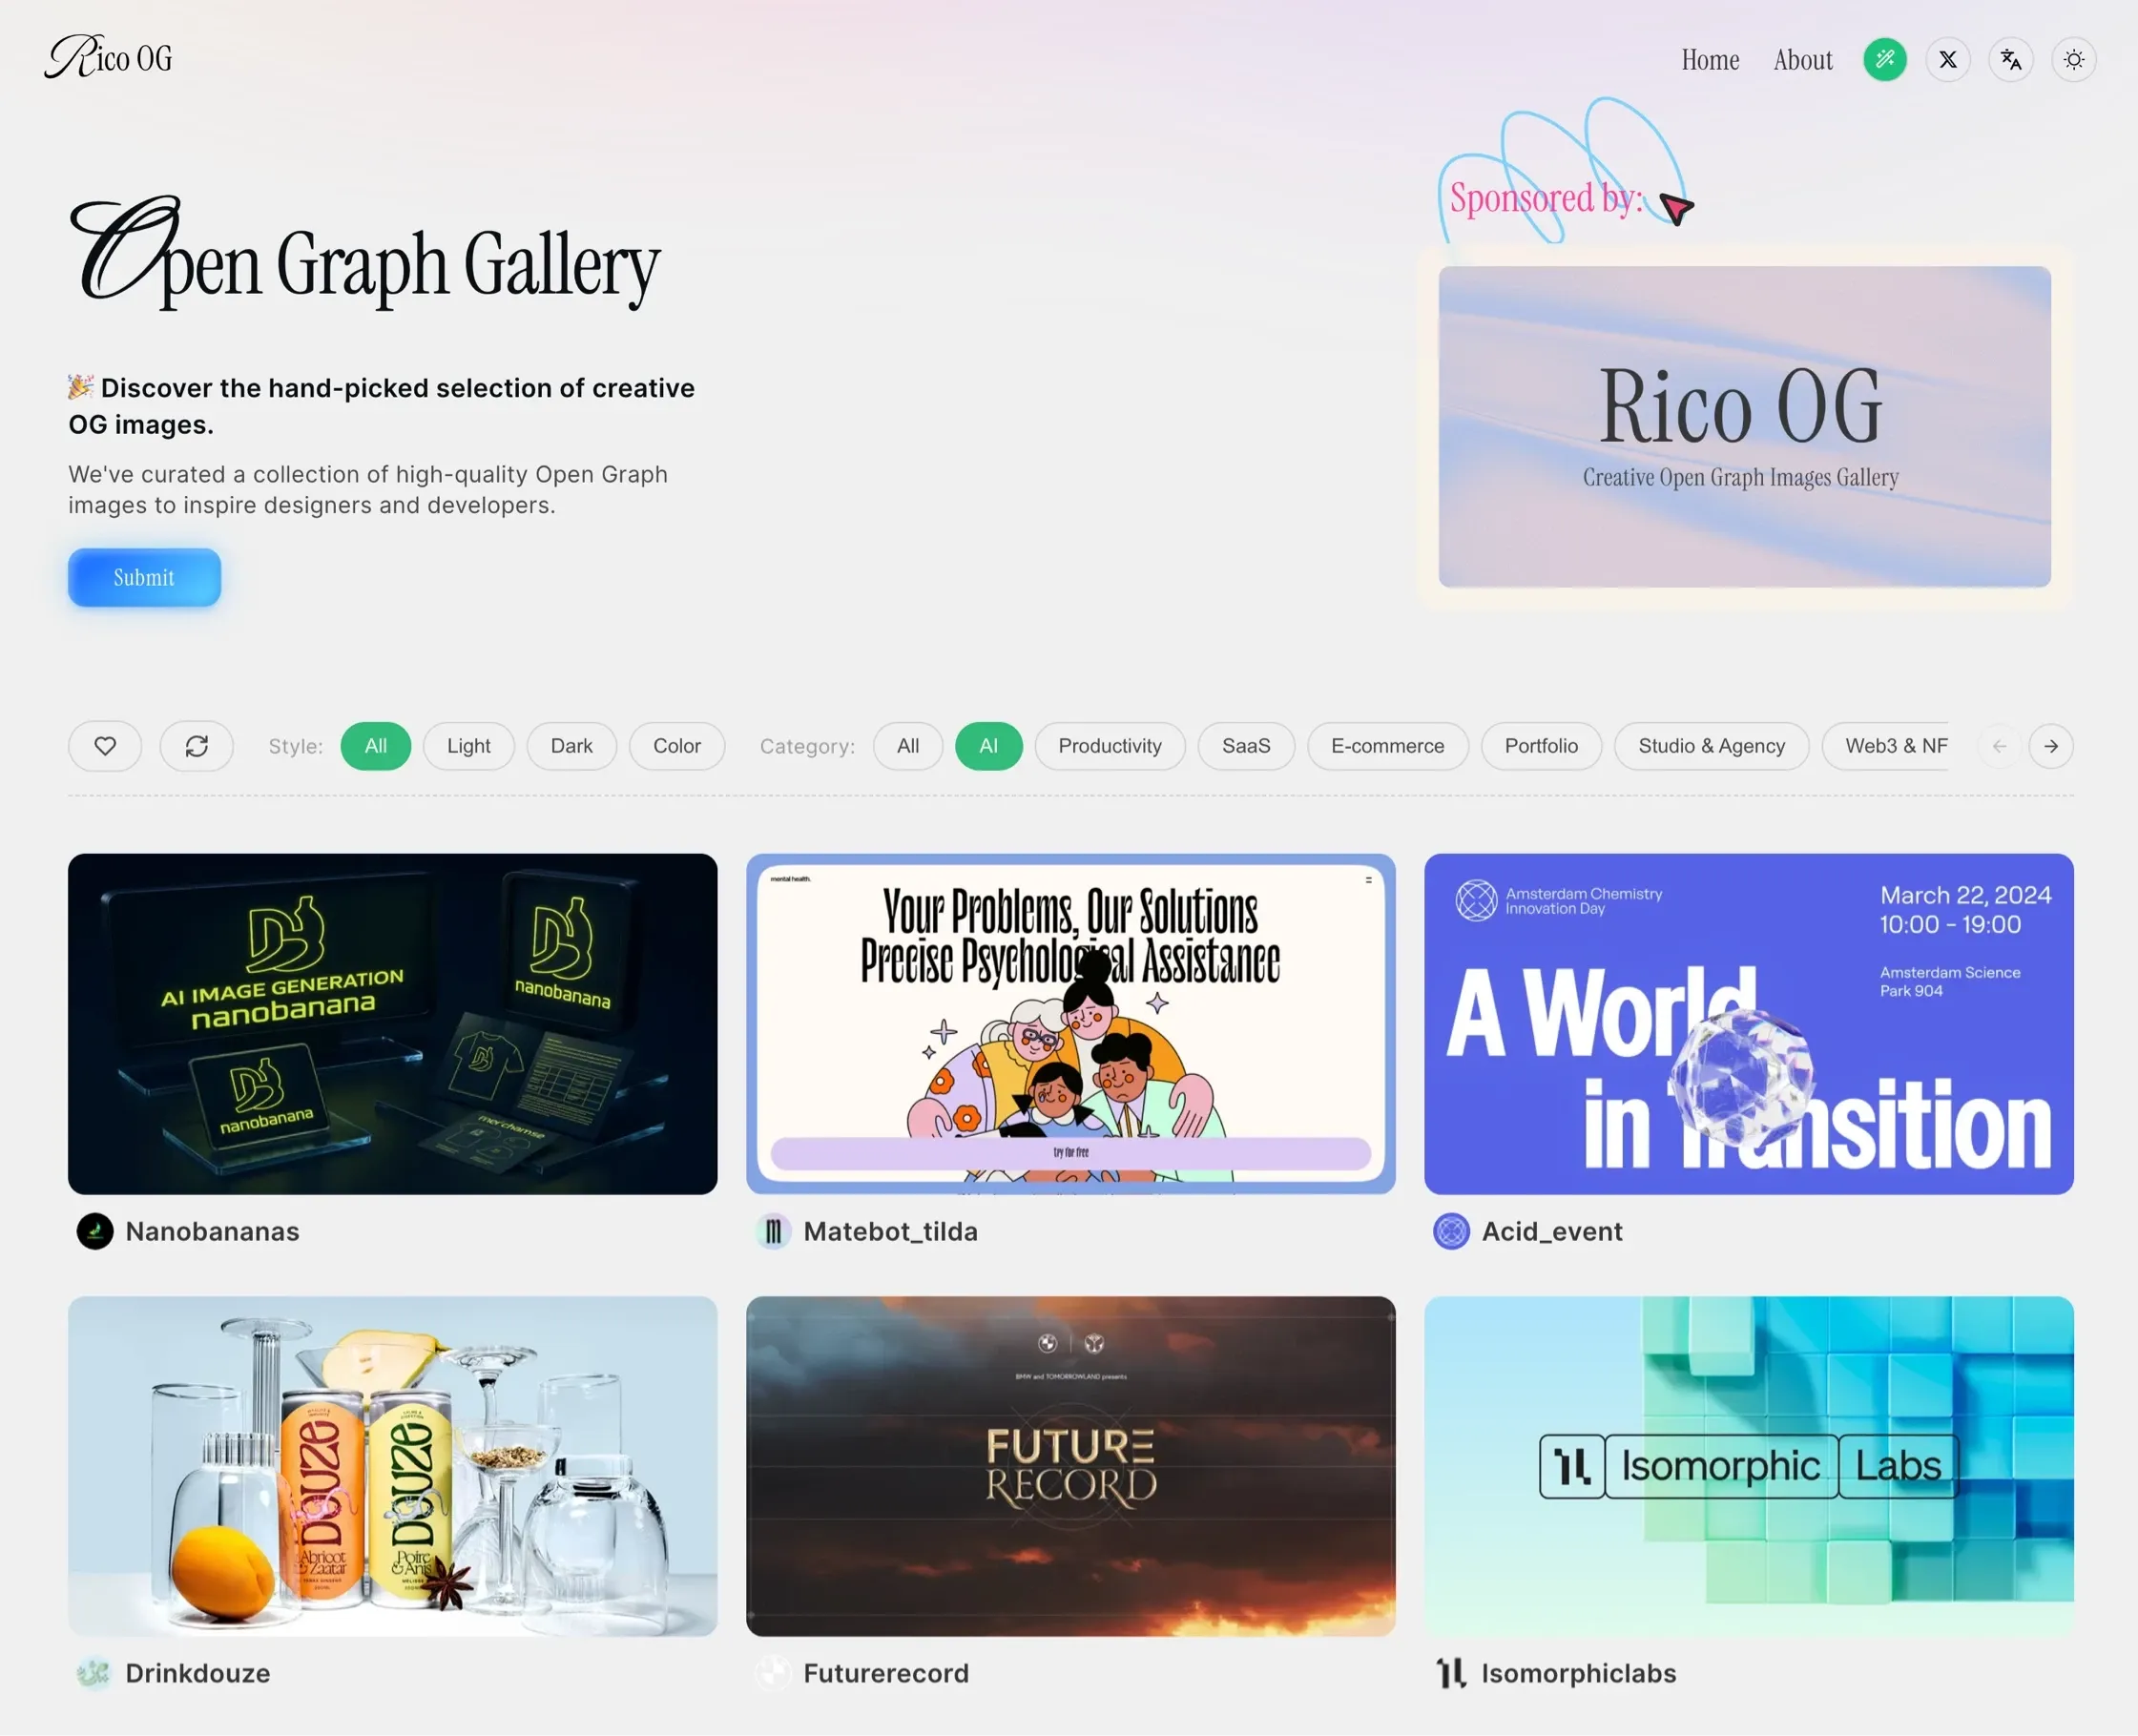
Task: Click the 'Sponsored by:' label
Action: tap(1546, 198)
